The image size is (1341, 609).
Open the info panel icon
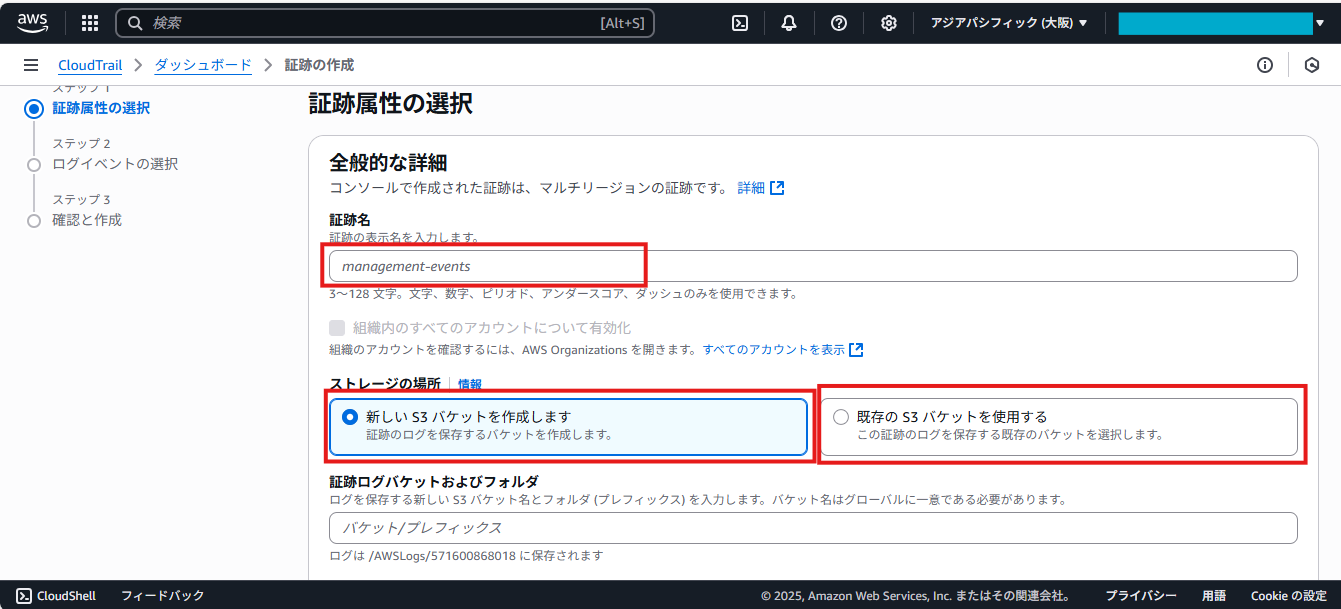[x=1265, y=65]
